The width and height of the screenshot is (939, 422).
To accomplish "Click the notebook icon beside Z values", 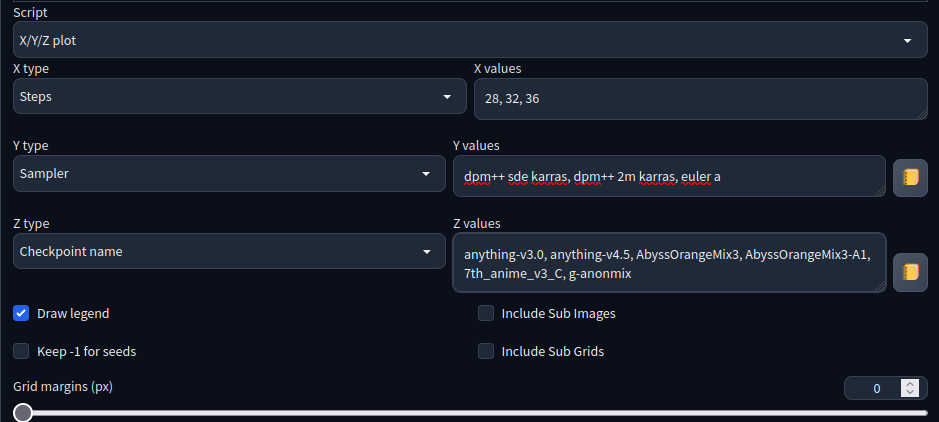I will 910,272.
